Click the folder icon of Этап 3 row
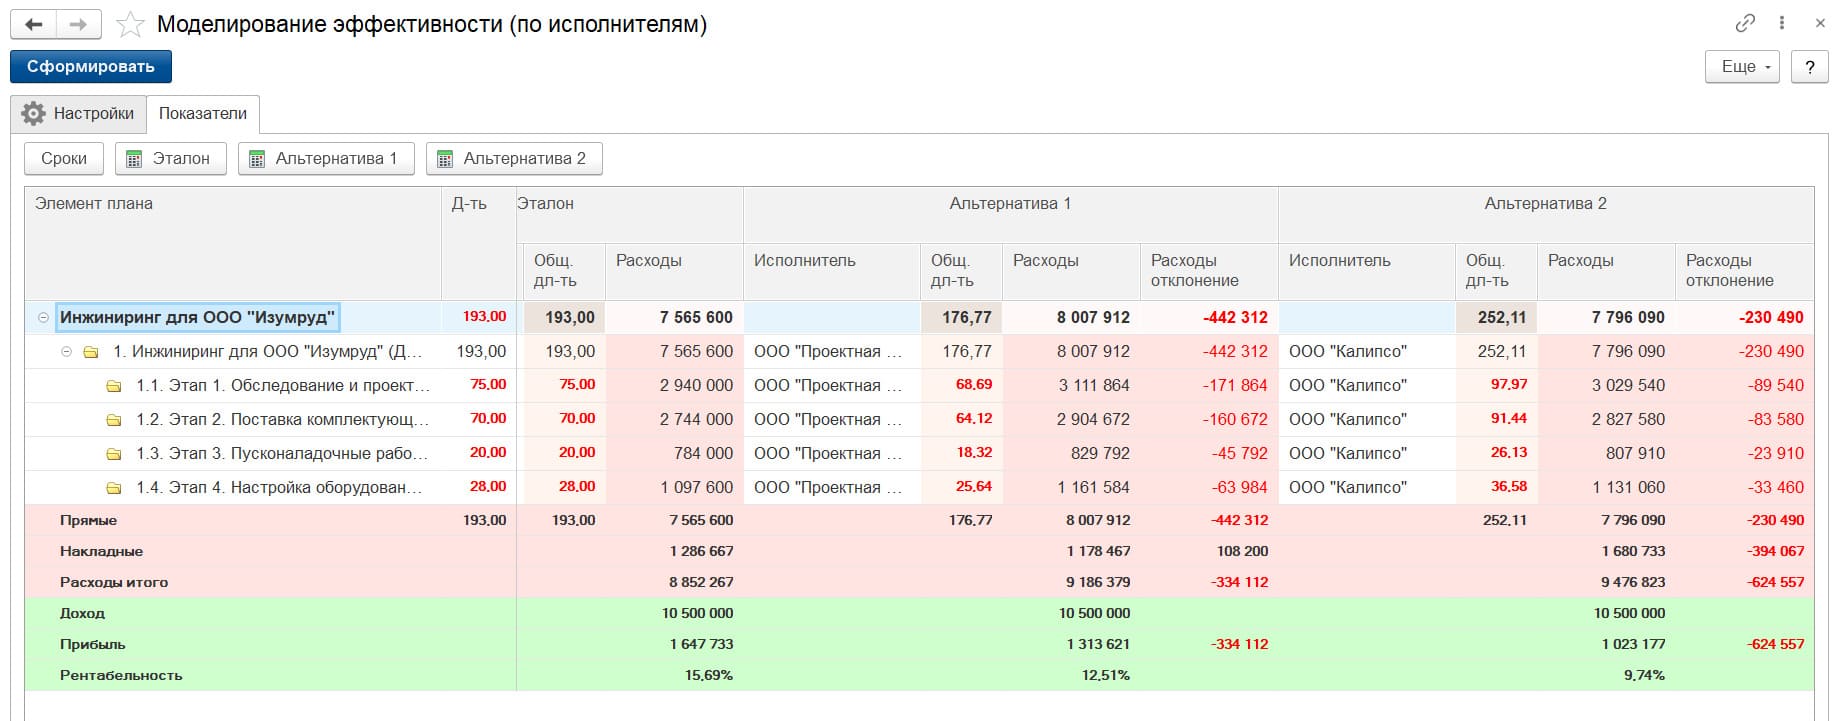 click(x=113, y=454)
